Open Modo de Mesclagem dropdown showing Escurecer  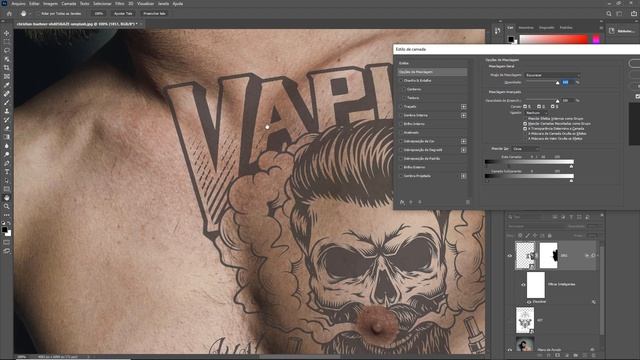click(552, 75)
